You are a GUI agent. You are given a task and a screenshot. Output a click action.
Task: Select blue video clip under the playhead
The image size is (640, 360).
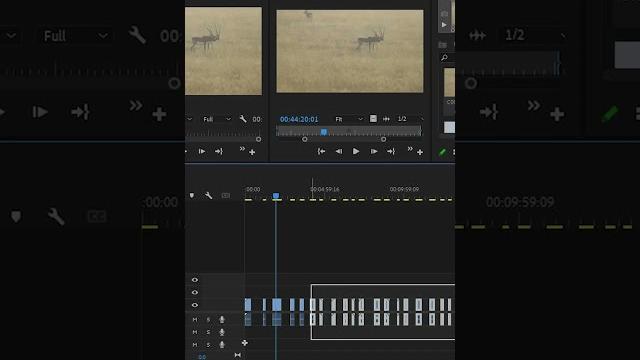pyautogui.click(x=277, y=305)
